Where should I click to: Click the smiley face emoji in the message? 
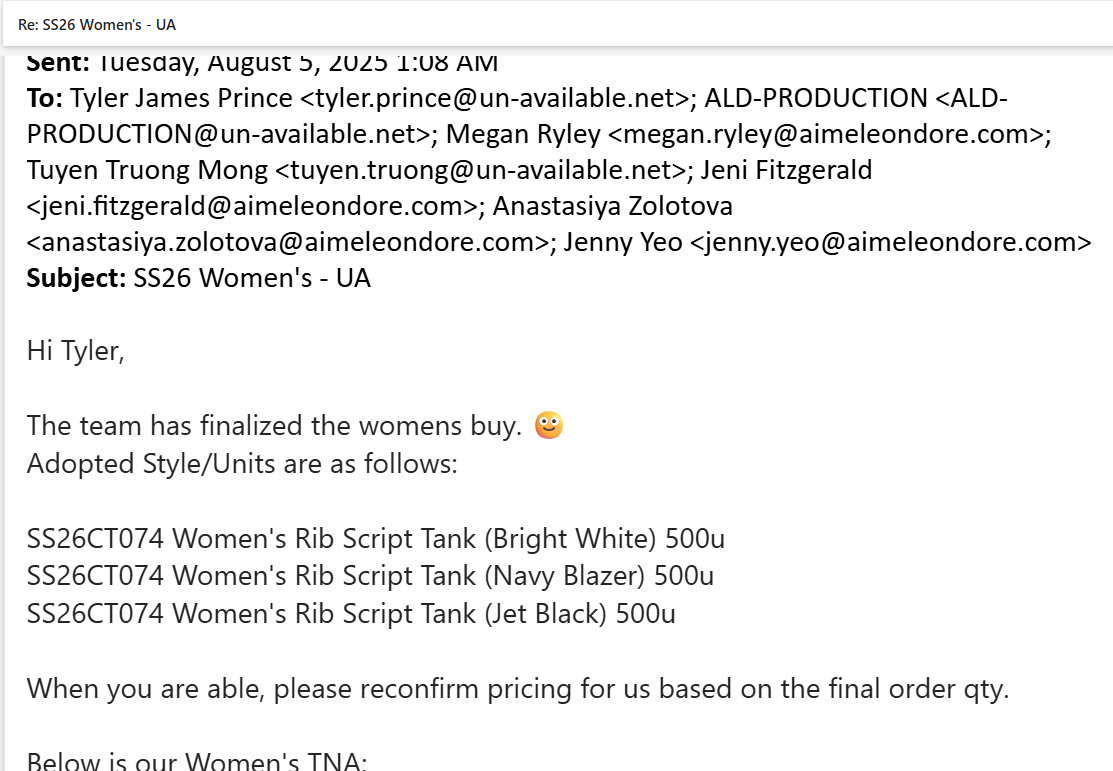[548, 425]
